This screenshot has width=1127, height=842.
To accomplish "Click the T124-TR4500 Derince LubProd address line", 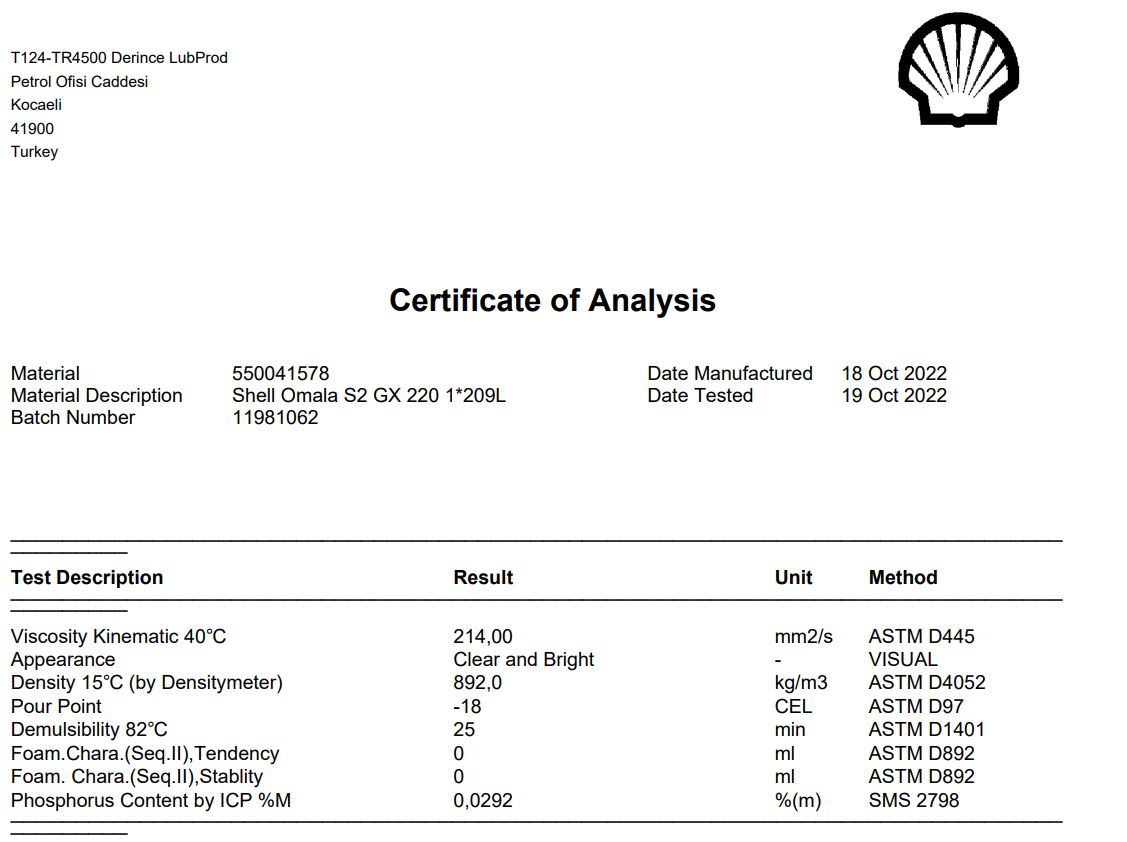I will coord(119,58).
